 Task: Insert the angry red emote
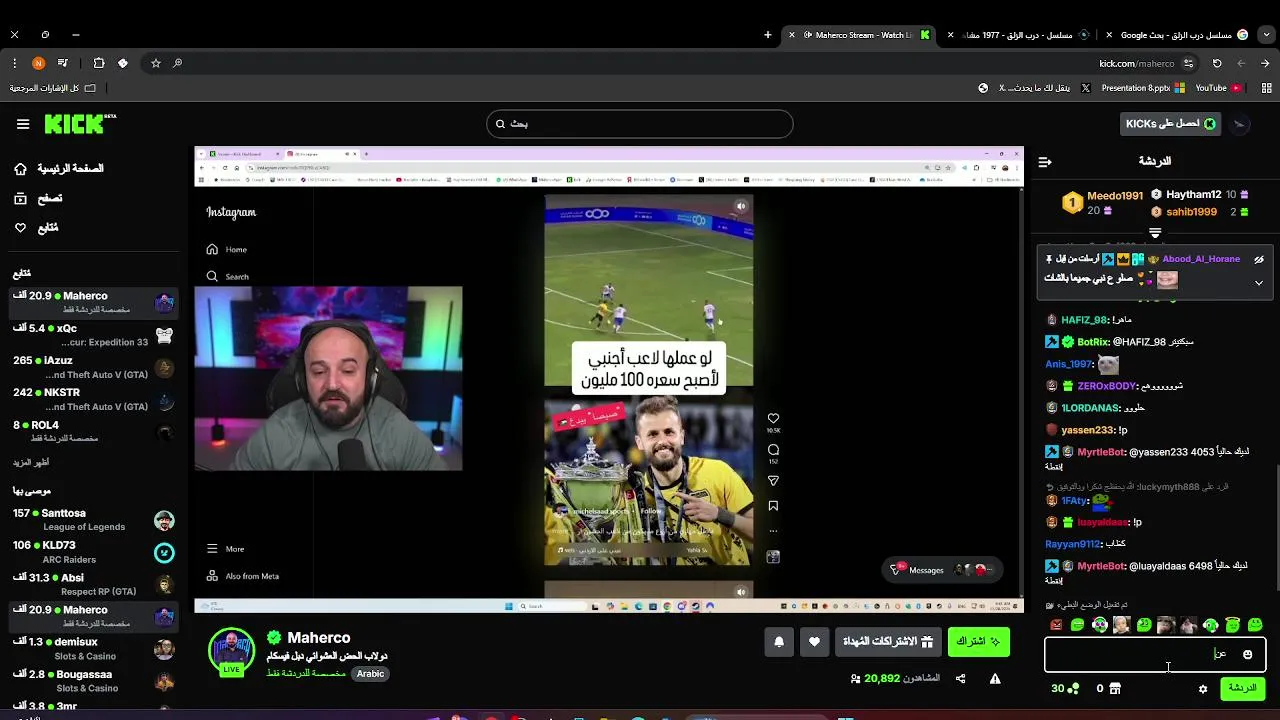click(1056, 625)
